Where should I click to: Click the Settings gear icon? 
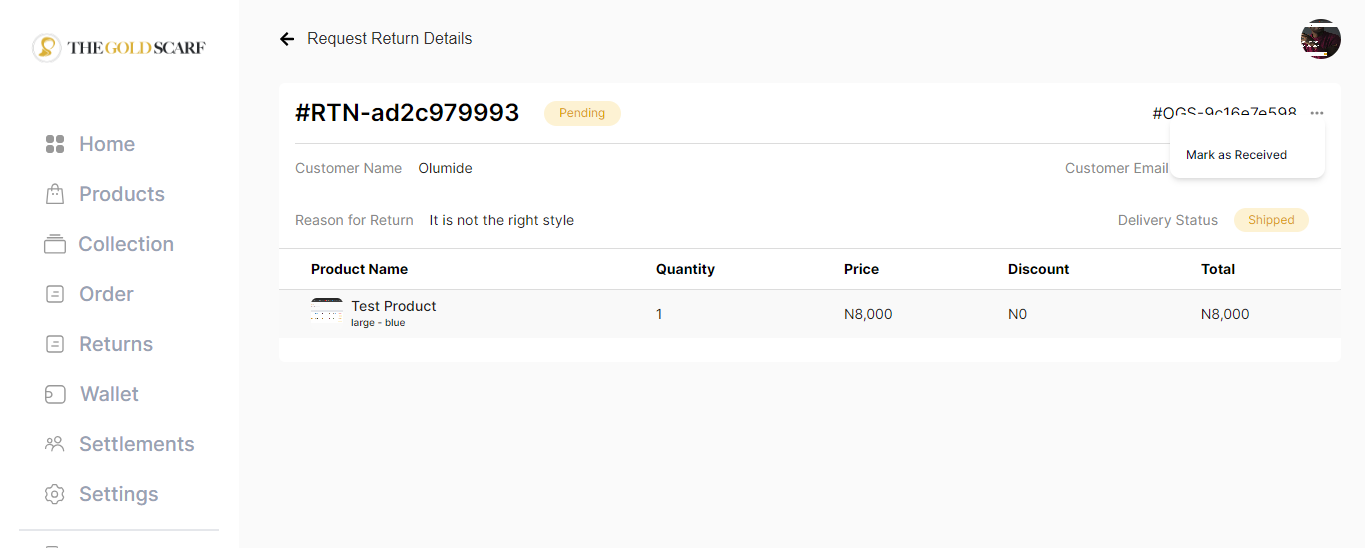(x=55, y=494)
